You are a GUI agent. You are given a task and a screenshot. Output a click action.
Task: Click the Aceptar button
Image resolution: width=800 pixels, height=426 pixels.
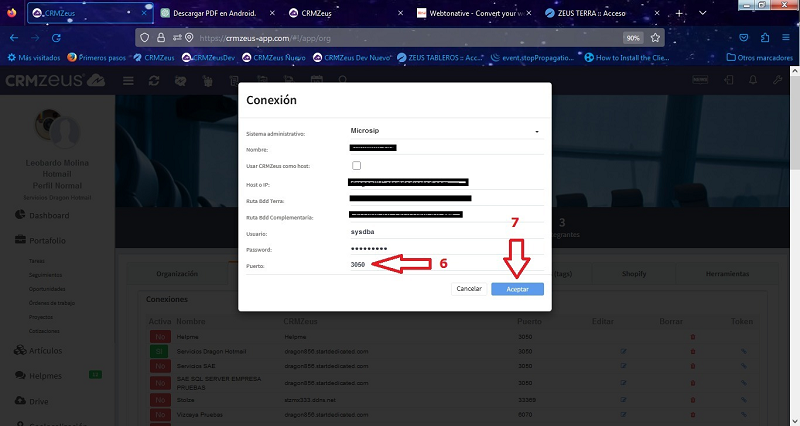pos(517,288)
